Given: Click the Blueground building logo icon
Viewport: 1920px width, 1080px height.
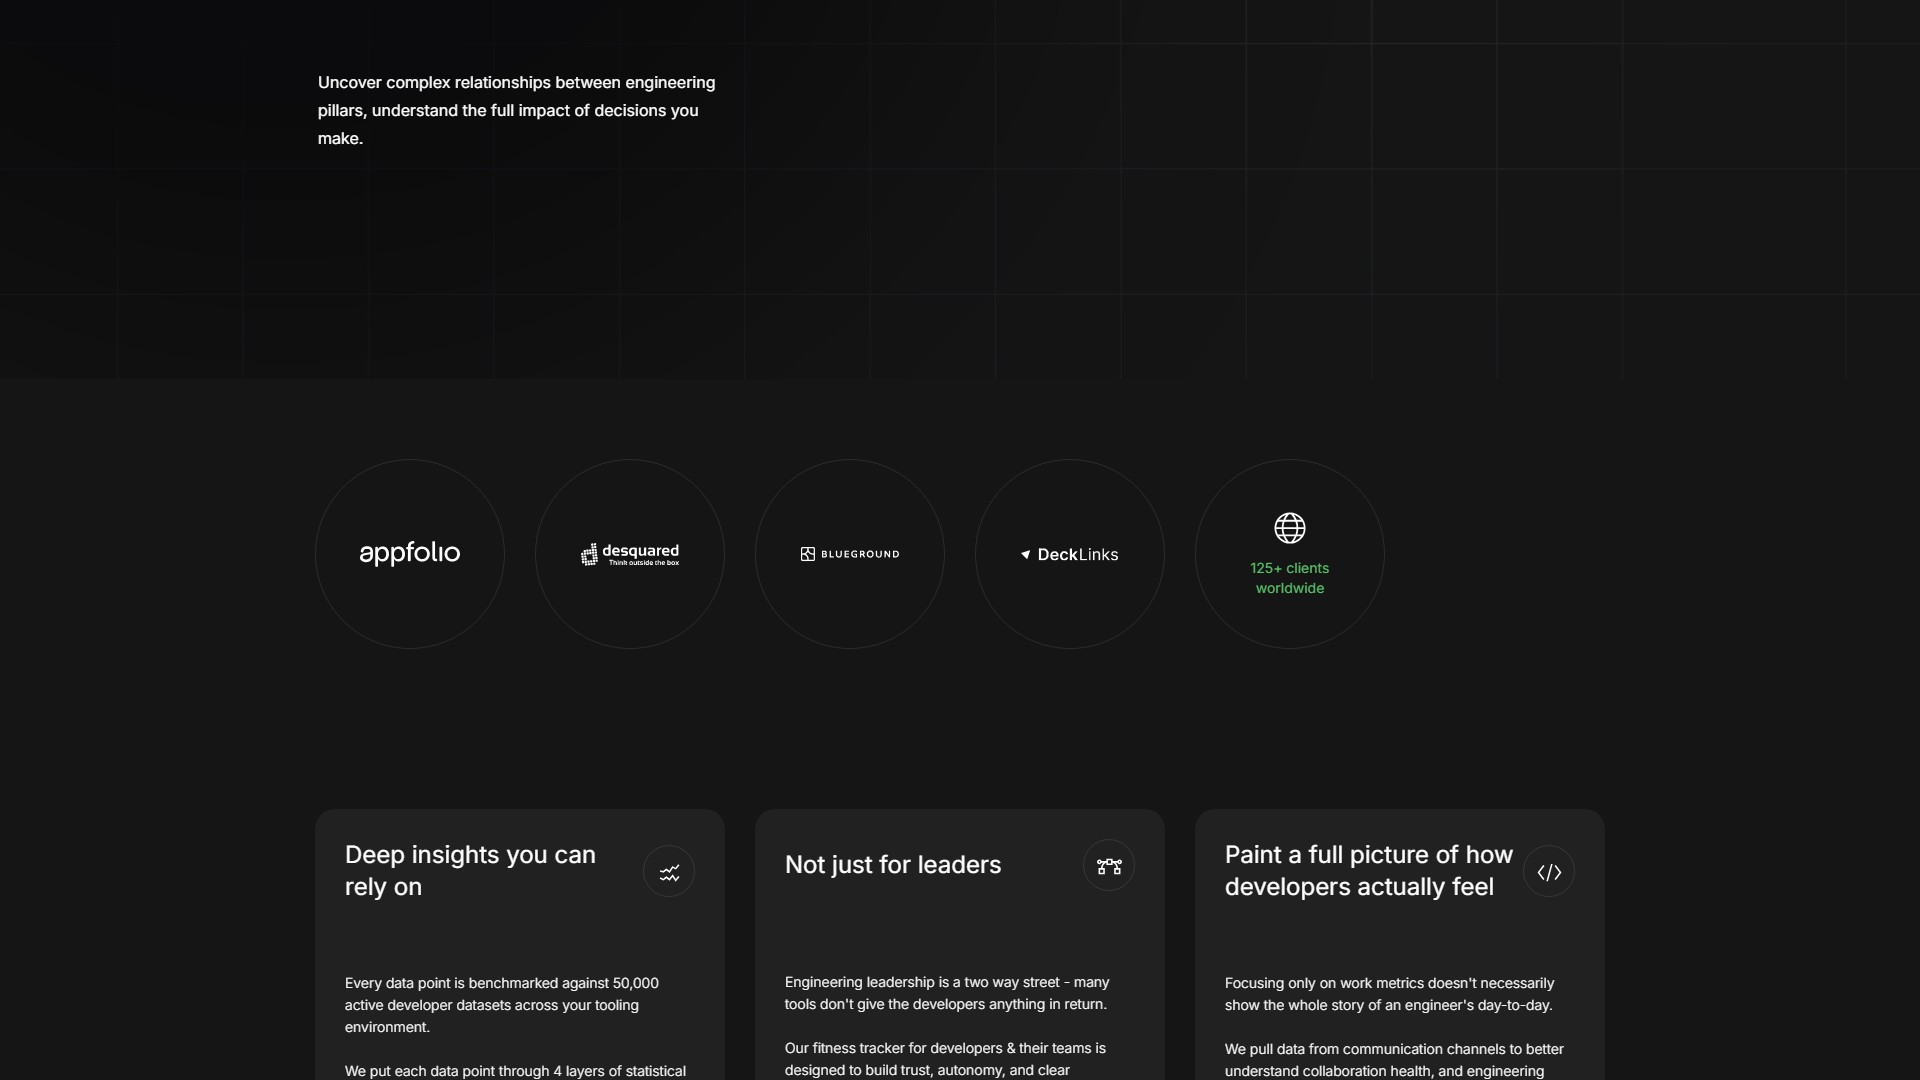Looking at the screenshot, I should coord(806,554).
